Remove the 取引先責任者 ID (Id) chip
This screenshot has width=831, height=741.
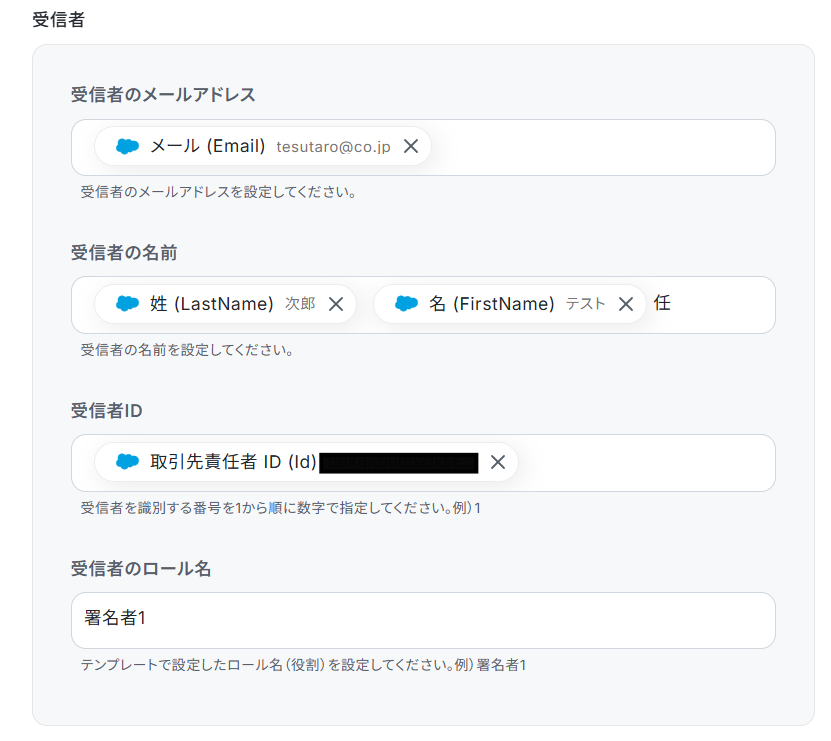pos(498,462)
